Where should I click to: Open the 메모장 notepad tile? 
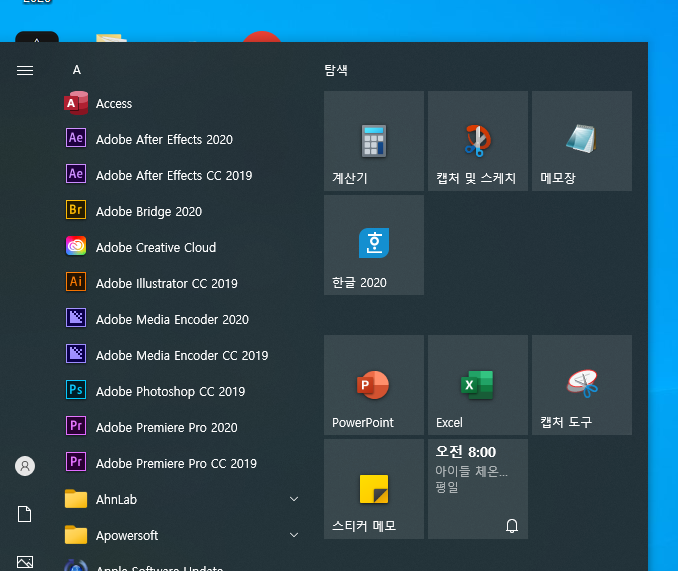click(582, 141)
